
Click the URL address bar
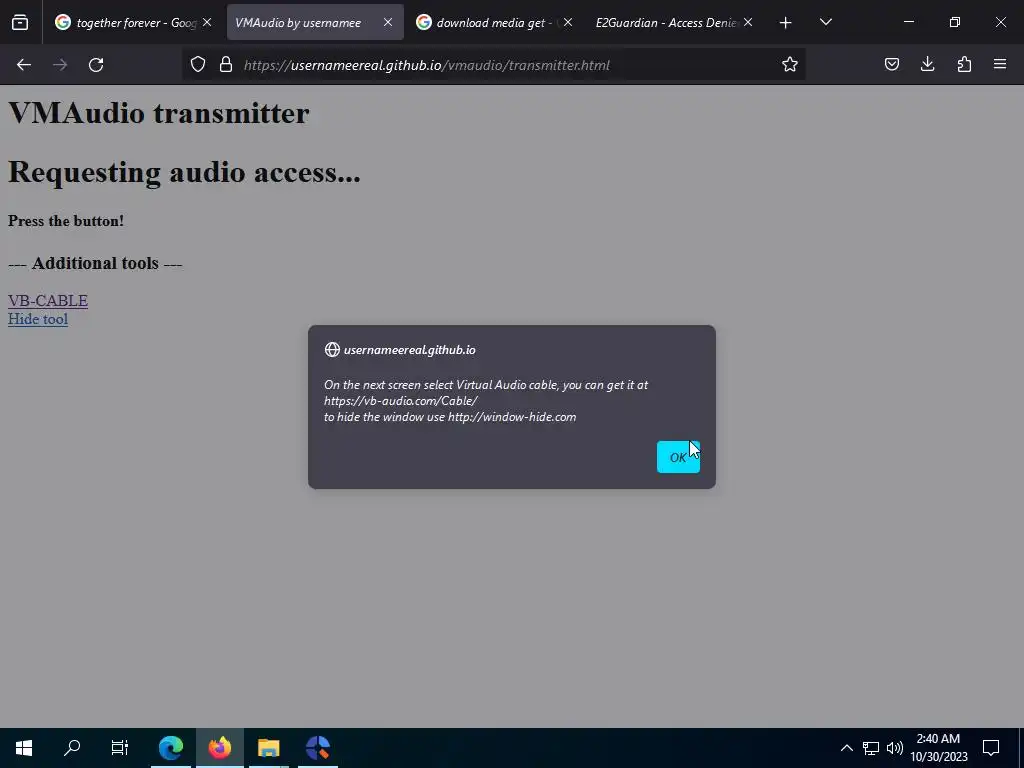[493, 65]
